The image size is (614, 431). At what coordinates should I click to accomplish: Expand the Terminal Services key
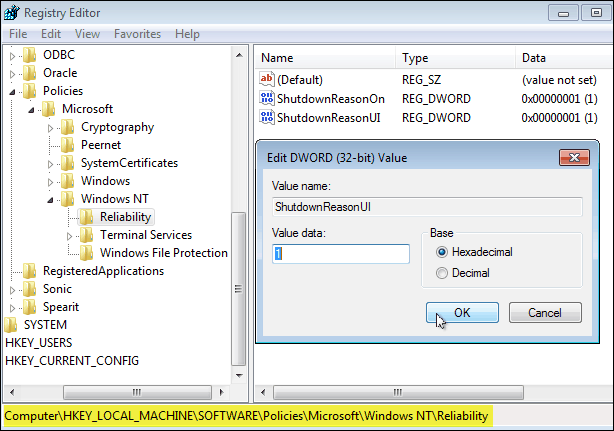coord(69,236)
